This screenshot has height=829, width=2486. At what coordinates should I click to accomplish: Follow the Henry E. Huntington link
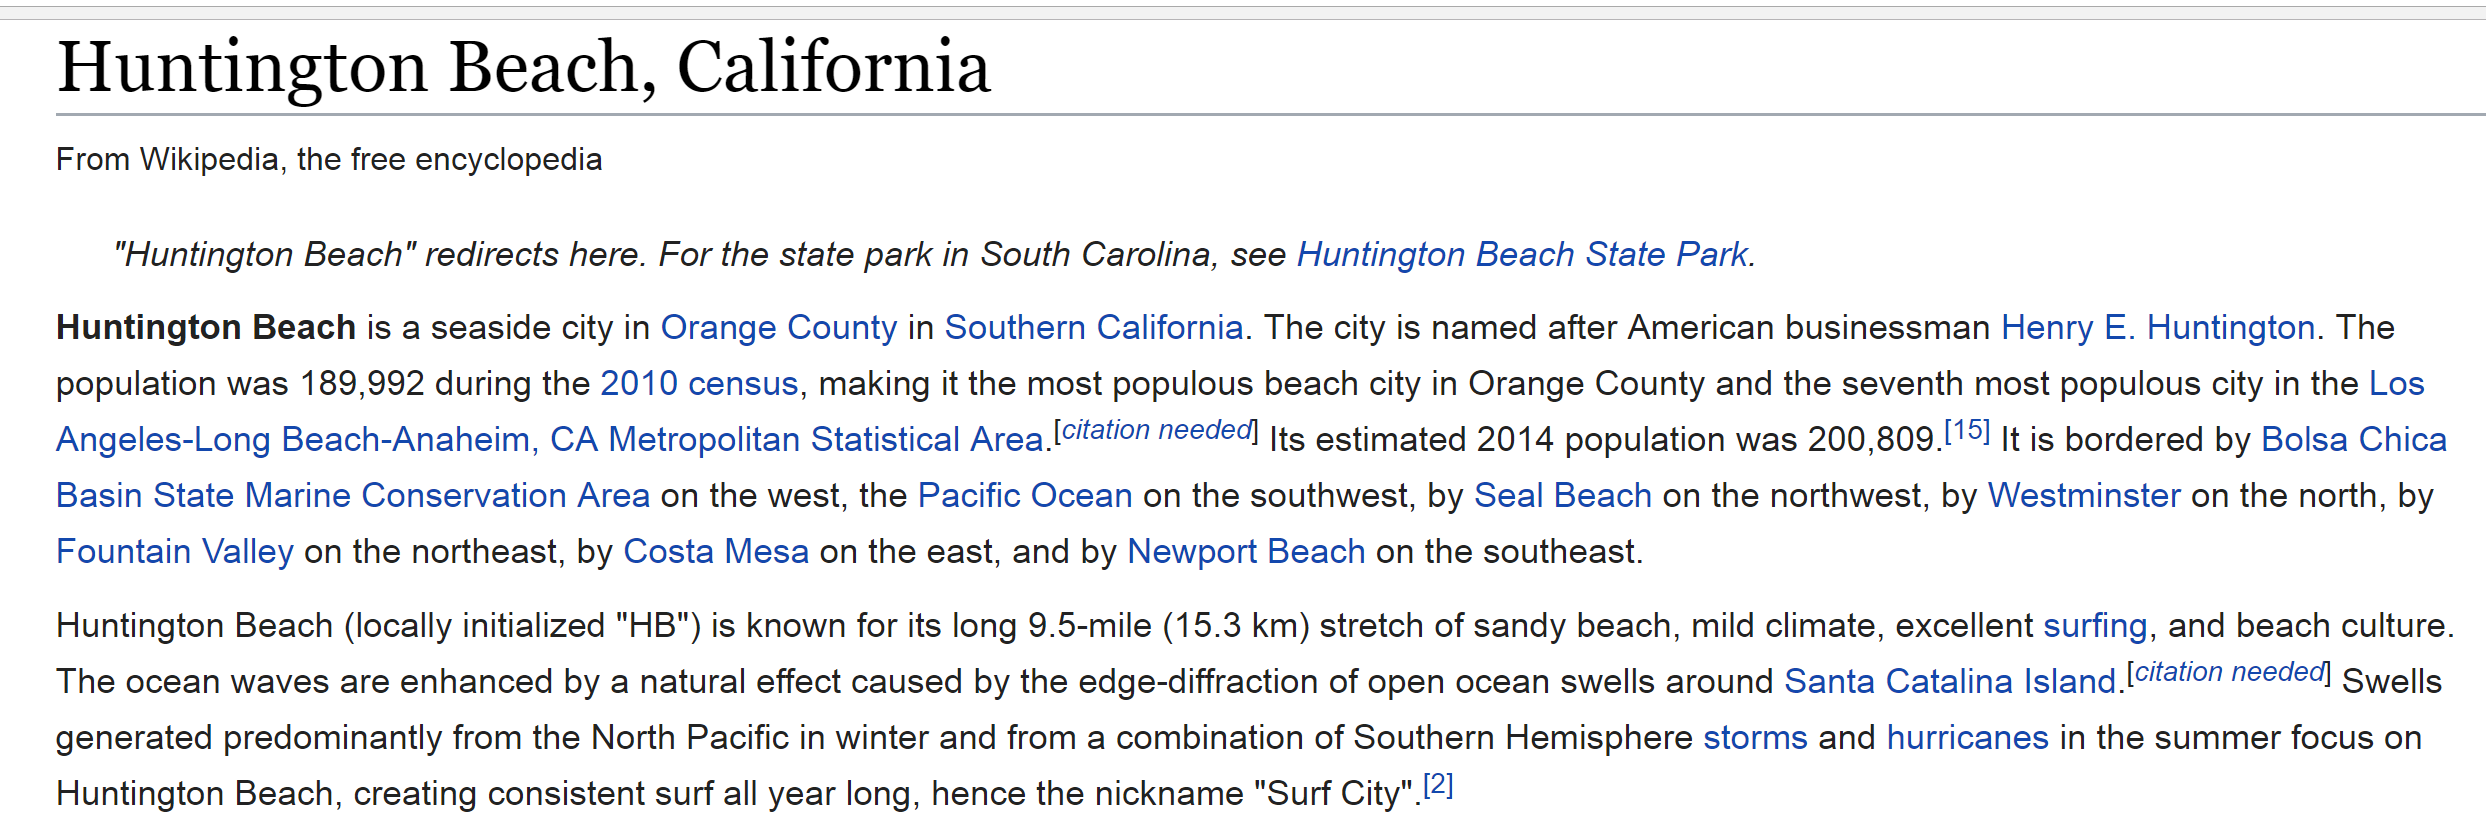point(2157,328)
